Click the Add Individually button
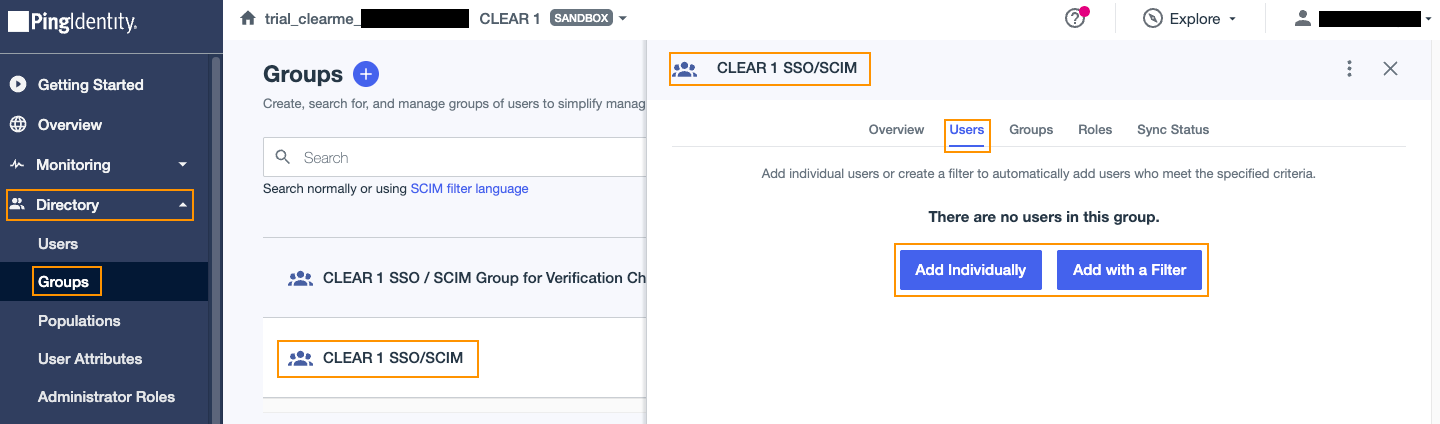This screenshot has height=424, width=1440. coord(970,270)
